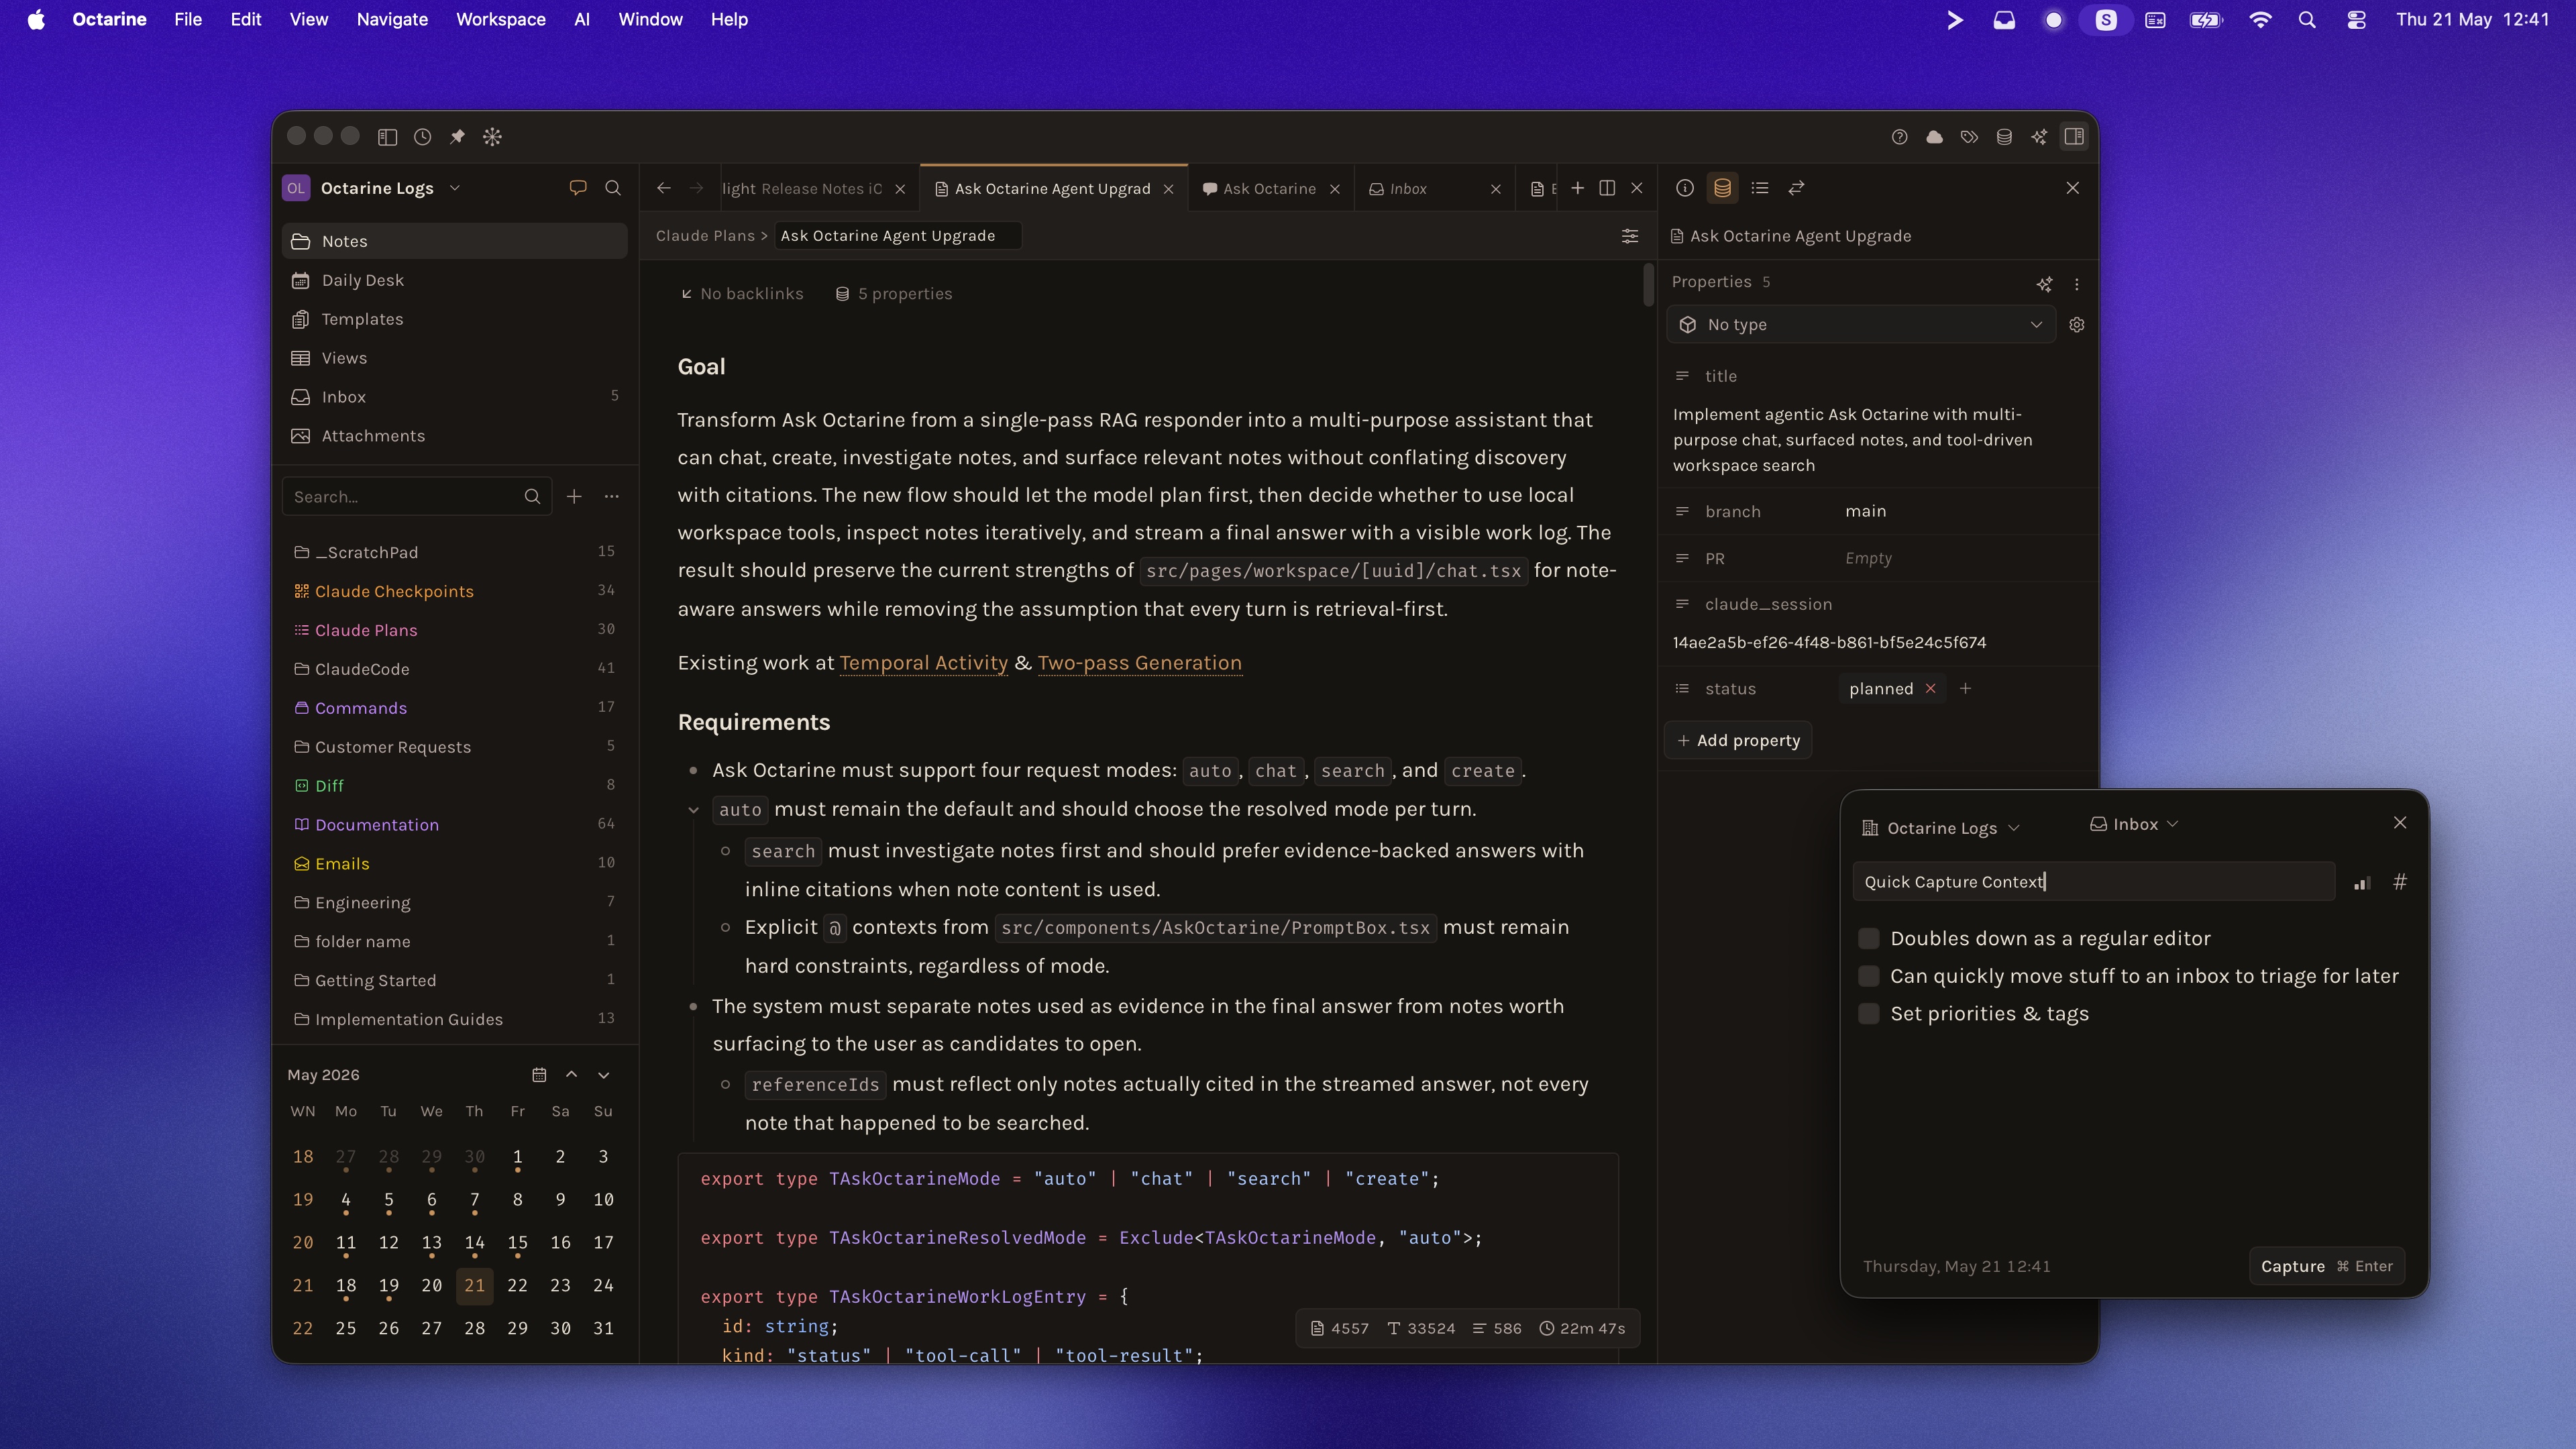Open the 'No type' dropdown
The image size is (2576, 1449).
click(1861, 325)
